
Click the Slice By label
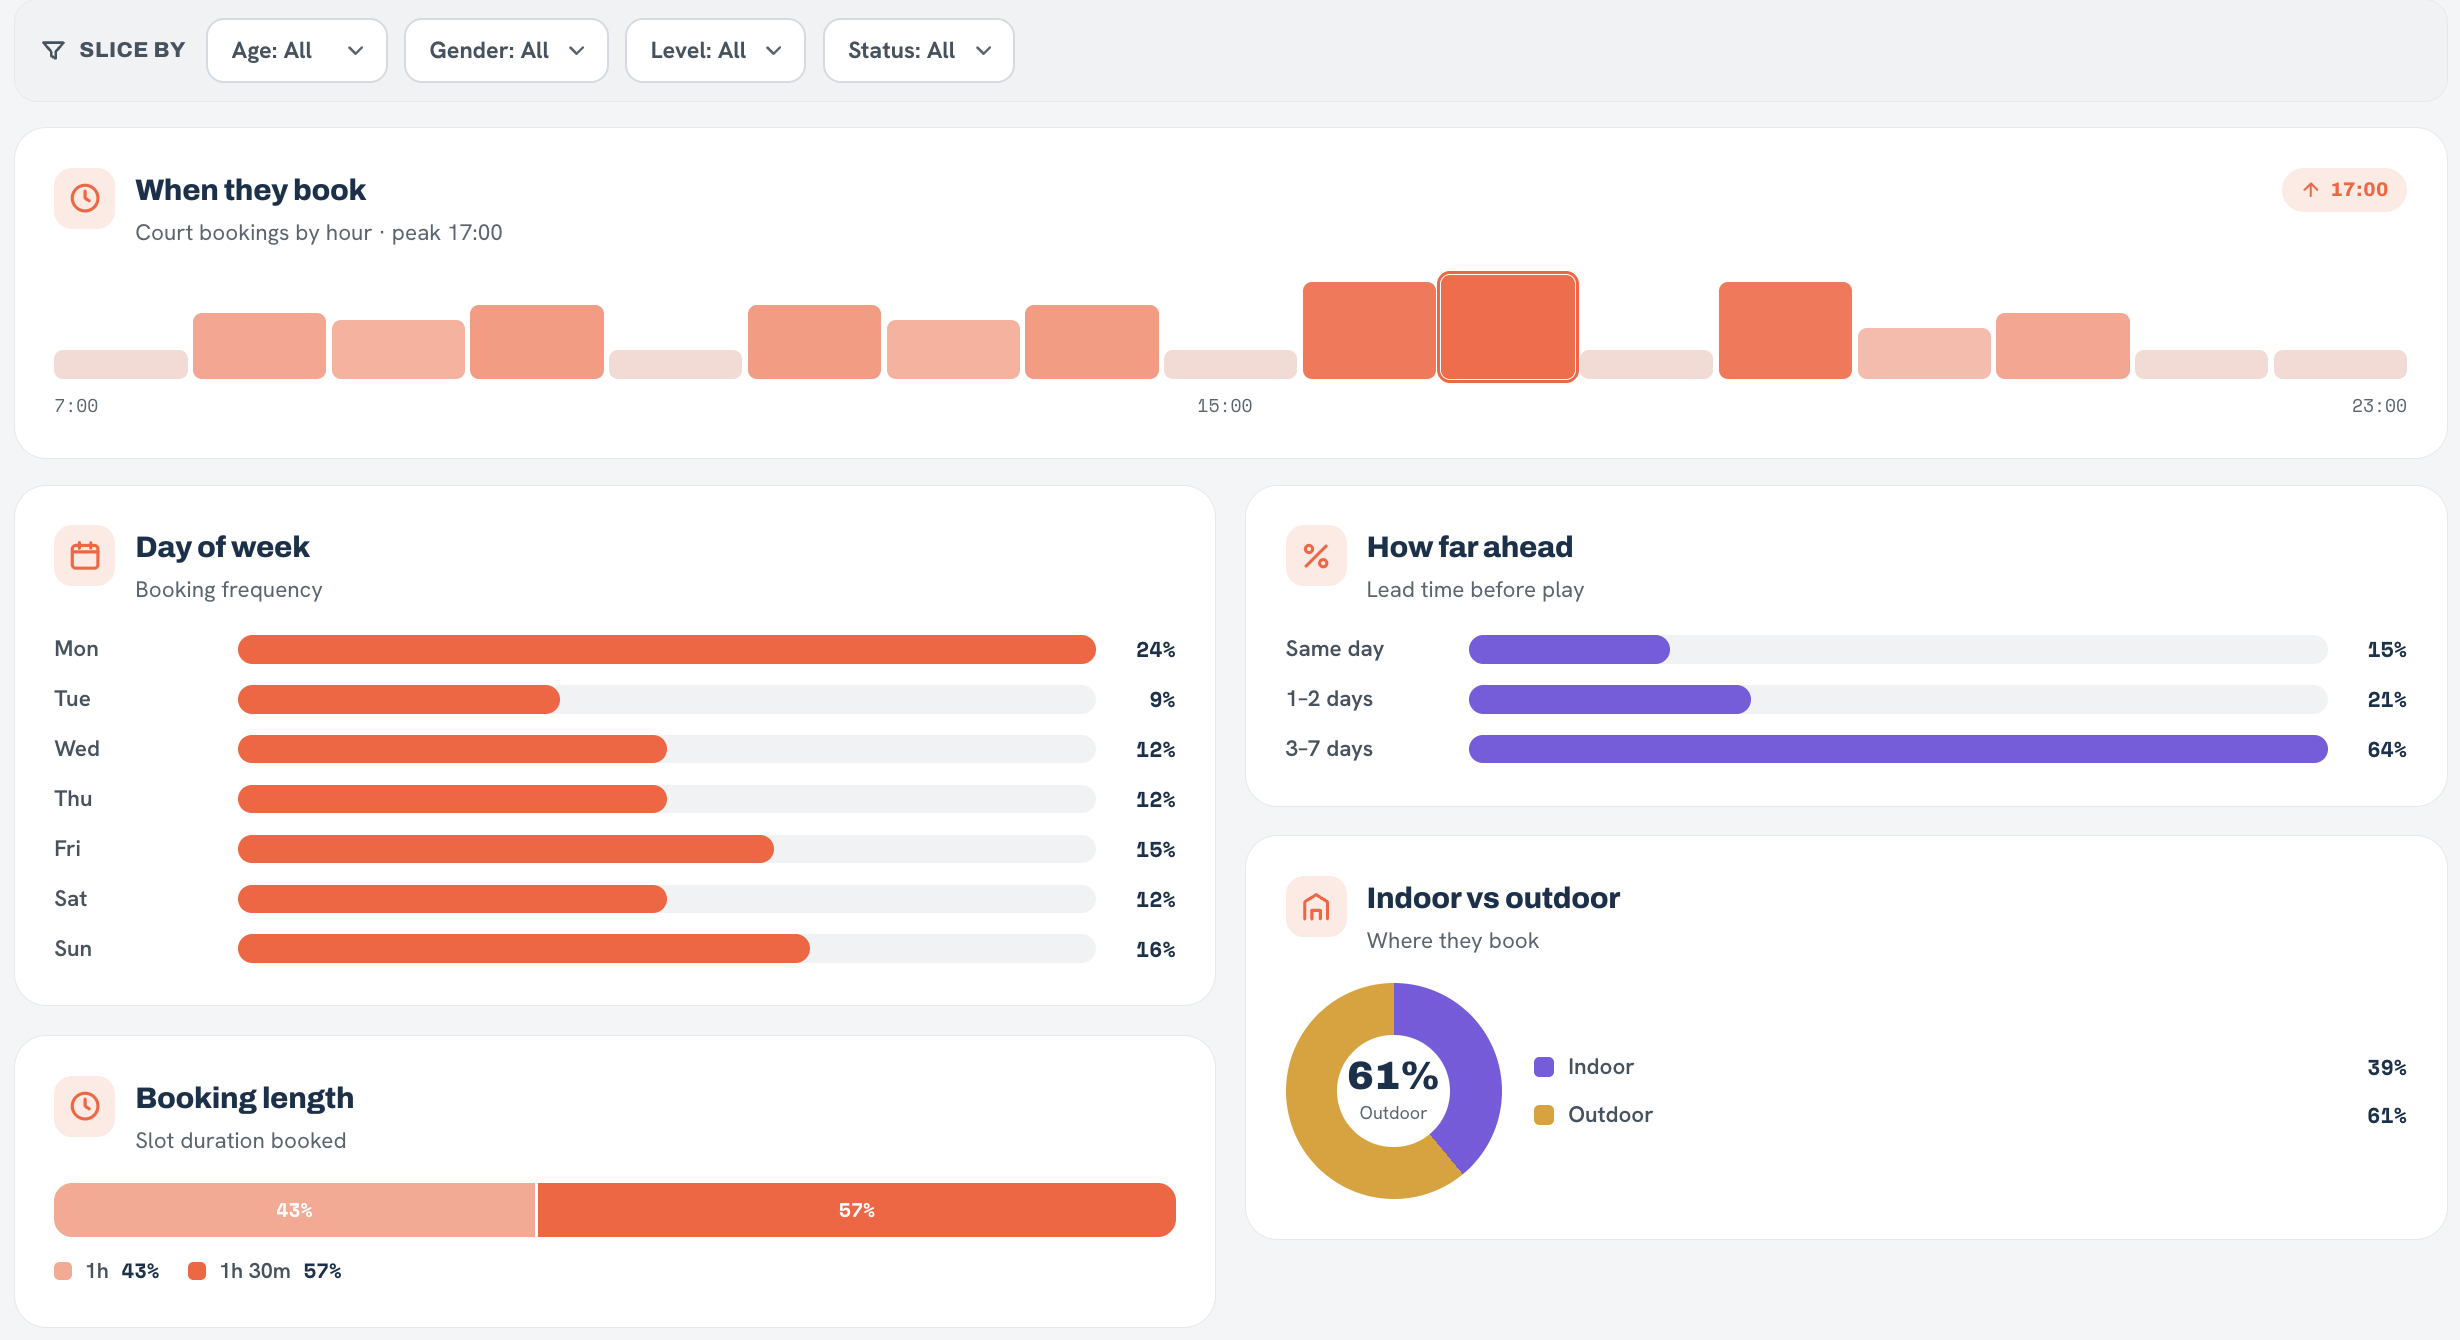tap(132, 50)
